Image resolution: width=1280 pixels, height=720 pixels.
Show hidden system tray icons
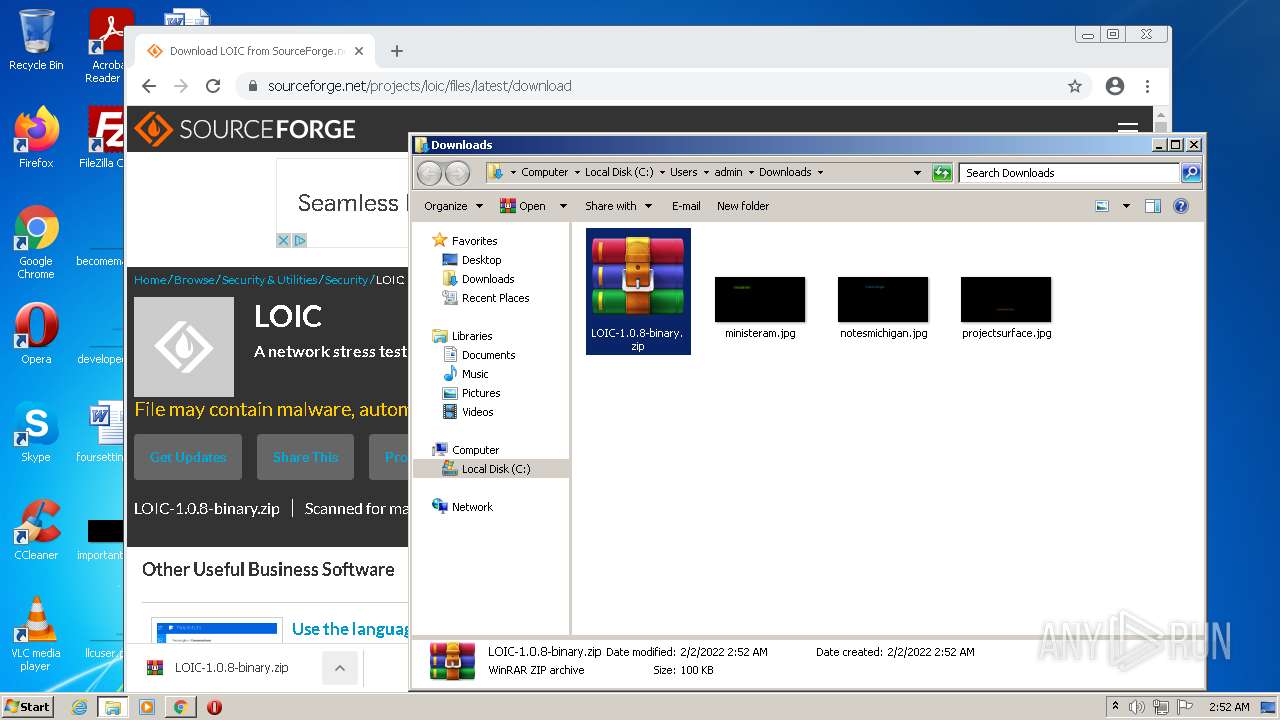1114,707
